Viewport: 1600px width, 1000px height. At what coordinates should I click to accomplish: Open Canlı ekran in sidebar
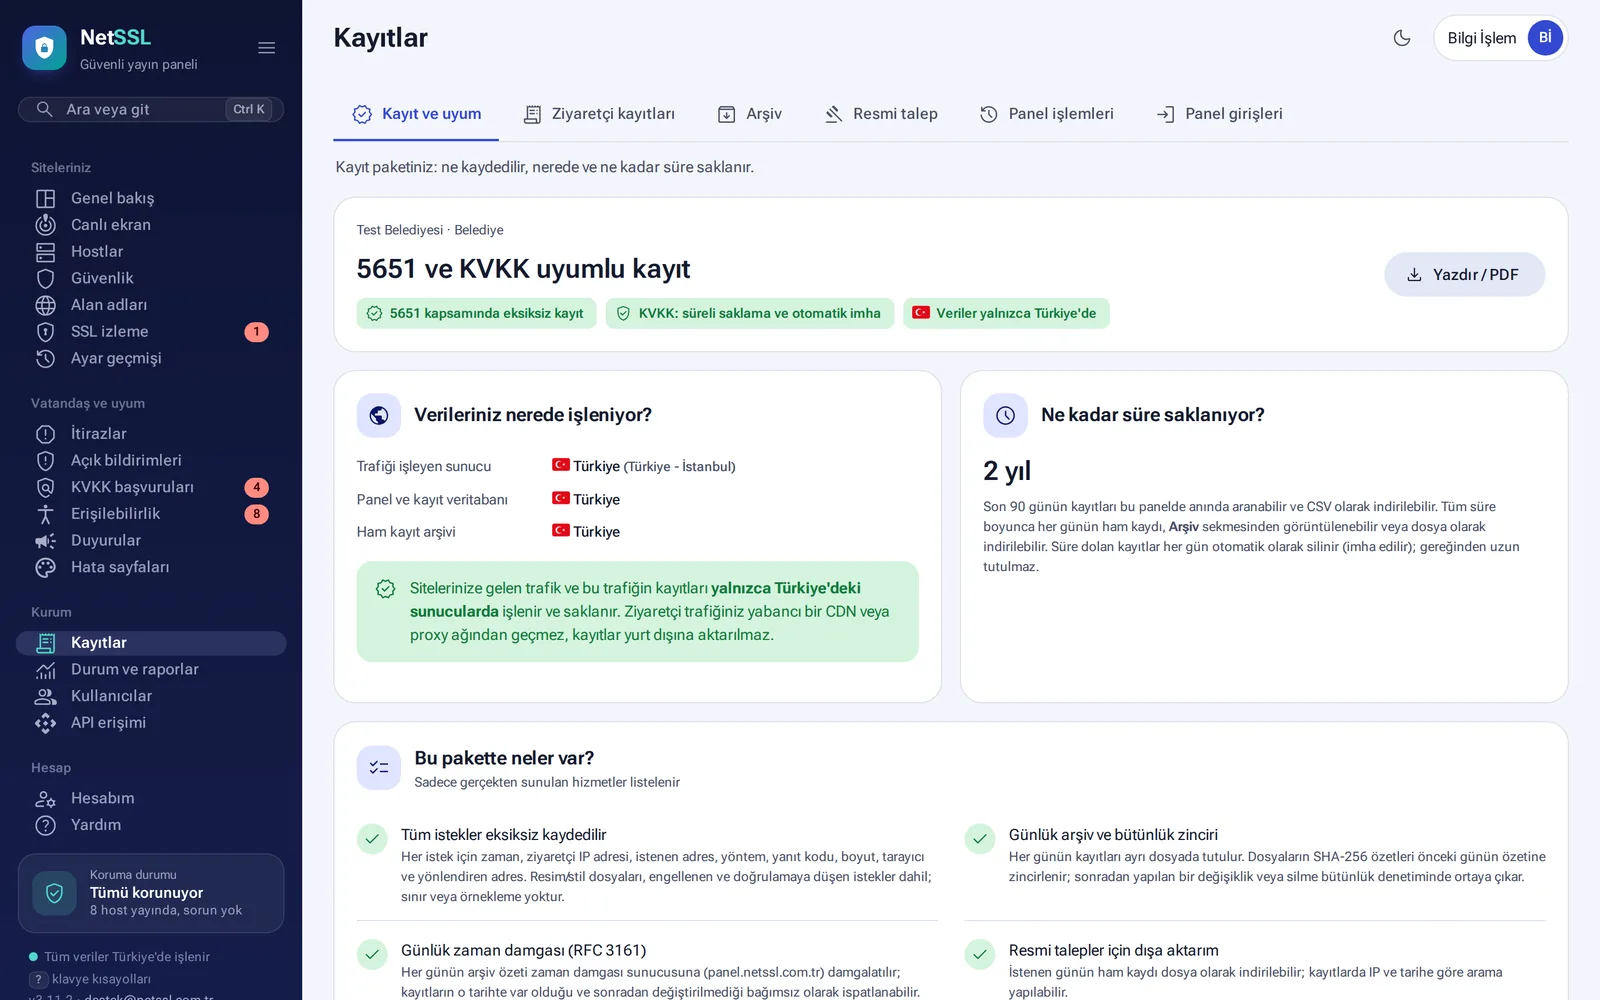coord(151,225)
